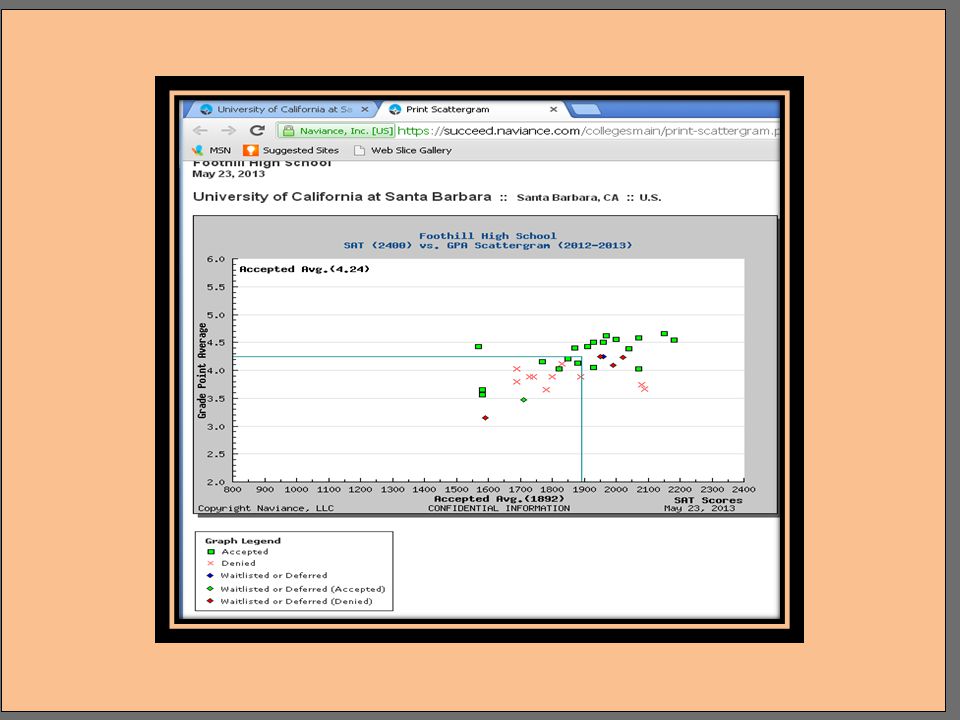This screenshot has height=720, width=960.
Task: Click the Grade Point Average axis label
Action: tap(202, 371)
